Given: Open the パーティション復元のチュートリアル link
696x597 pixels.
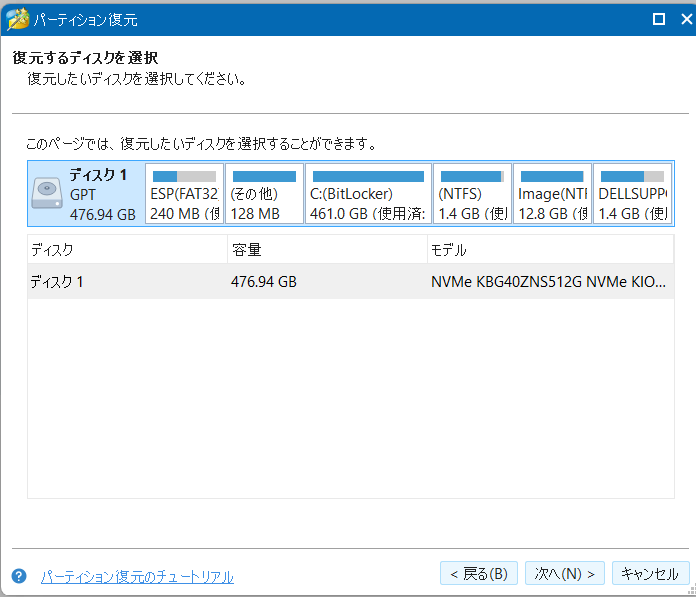Looking at the screenshot, I should [137, 577].
